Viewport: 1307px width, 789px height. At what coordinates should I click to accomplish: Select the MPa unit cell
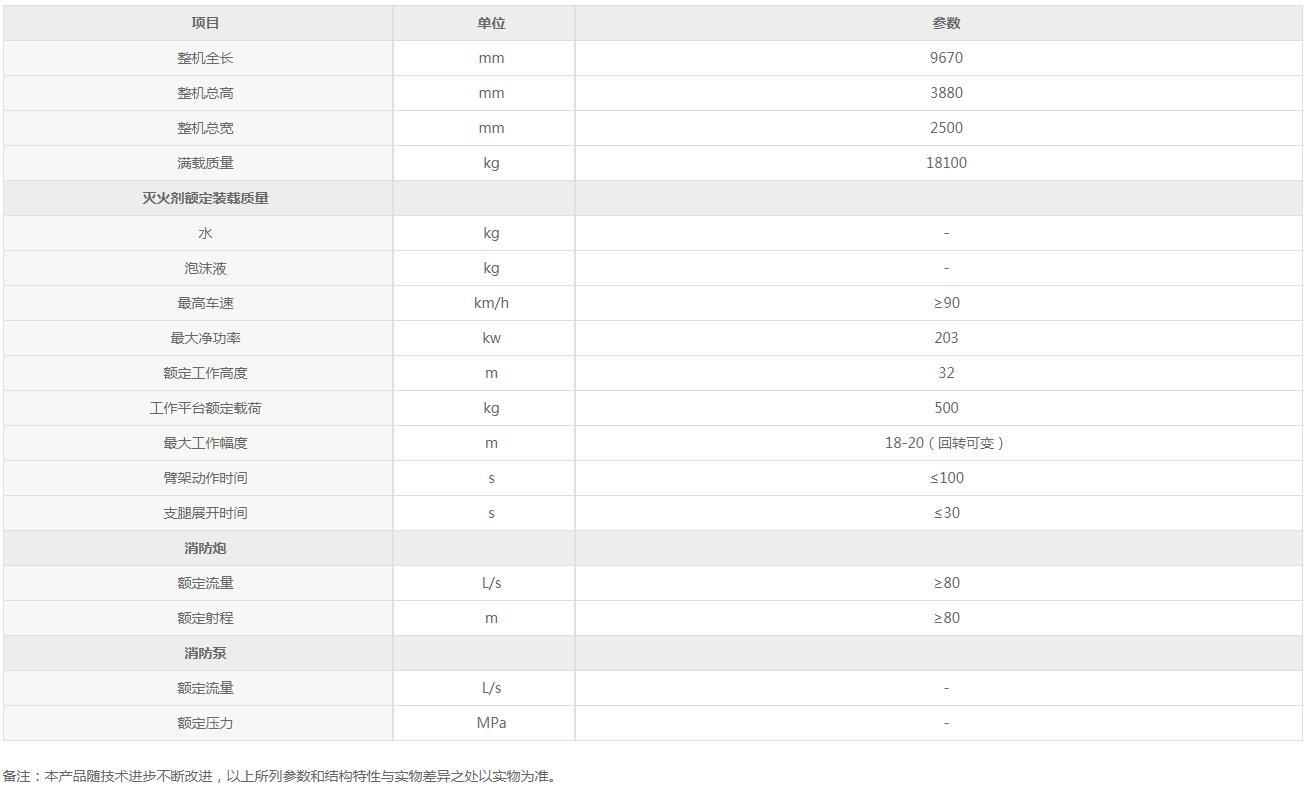coord(491,723)
